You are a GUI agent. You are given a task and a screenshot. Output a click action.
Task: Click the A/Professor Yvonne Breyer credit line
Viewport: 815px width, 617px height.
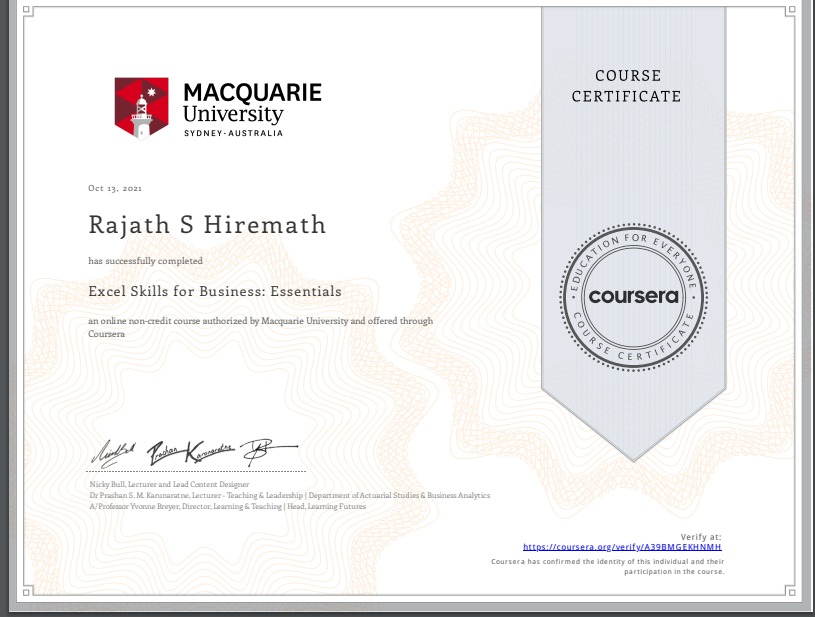(227, 506)
